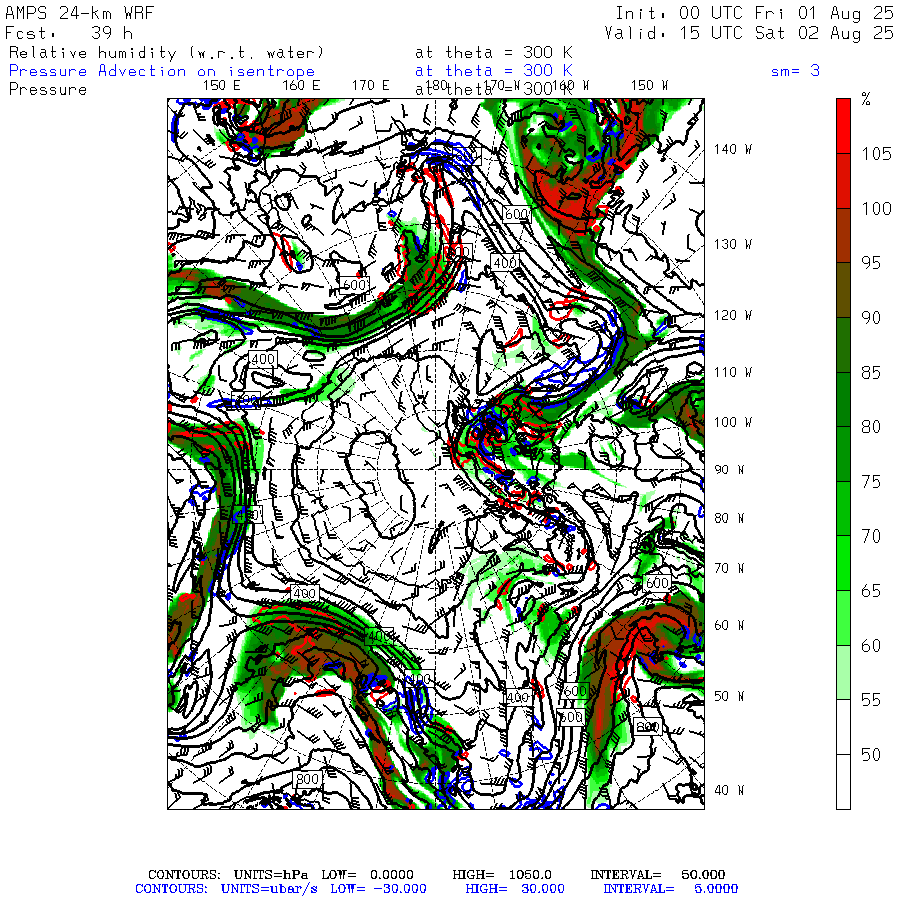Click the black "CONTOURS: UNITS=hPa" legend text

(228, 875)
